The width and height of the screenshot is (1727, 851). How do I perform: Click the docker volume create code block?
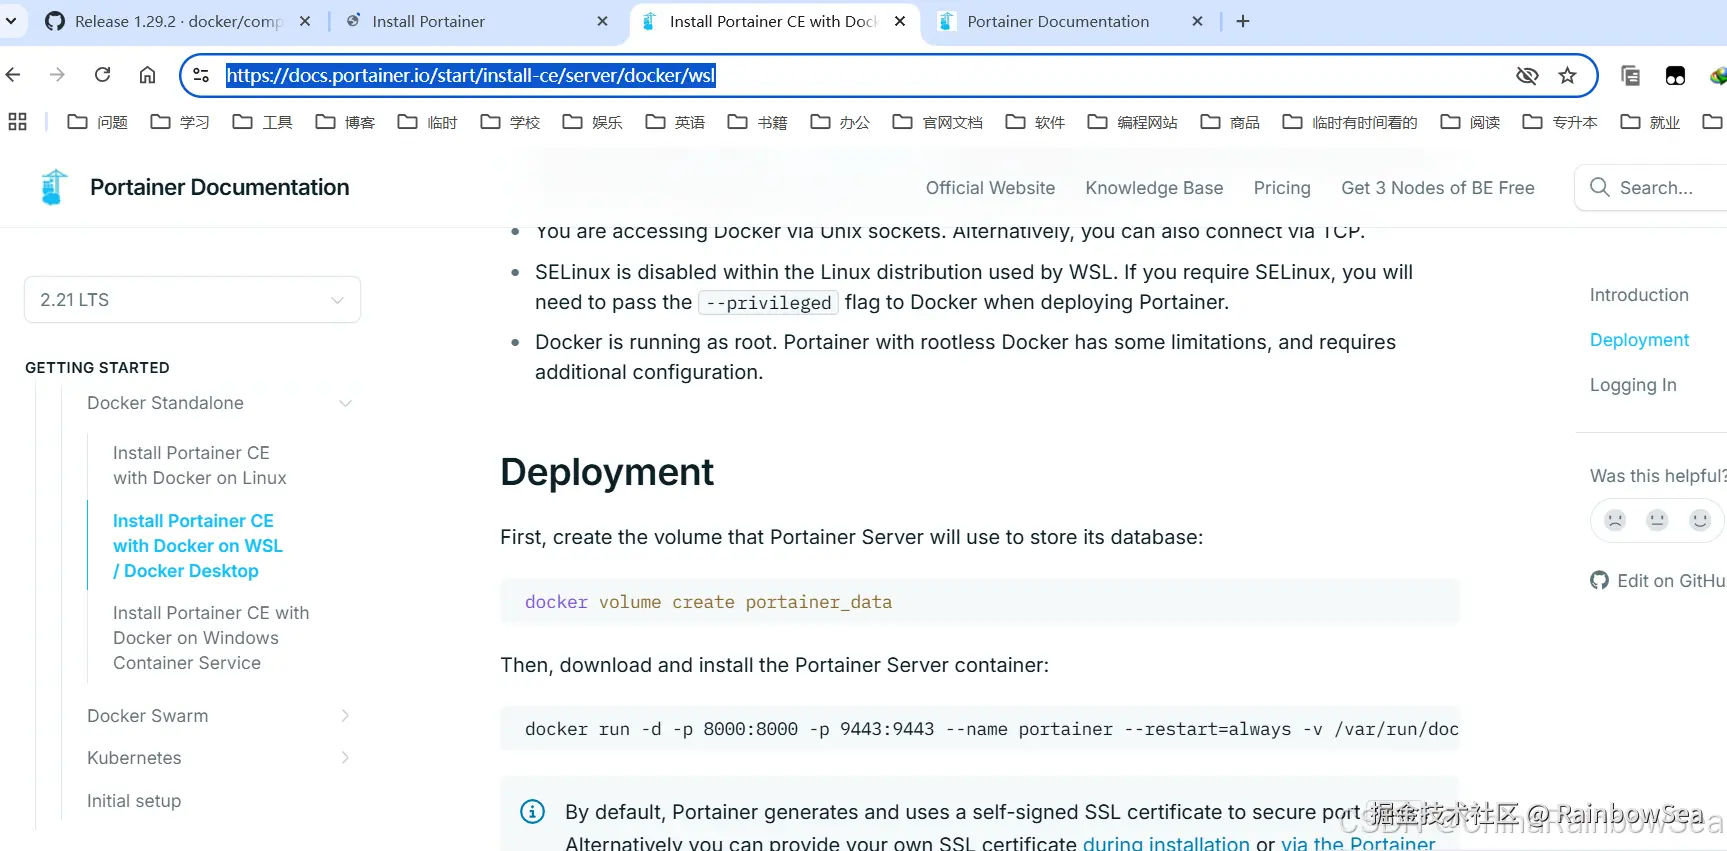[980, 602]
